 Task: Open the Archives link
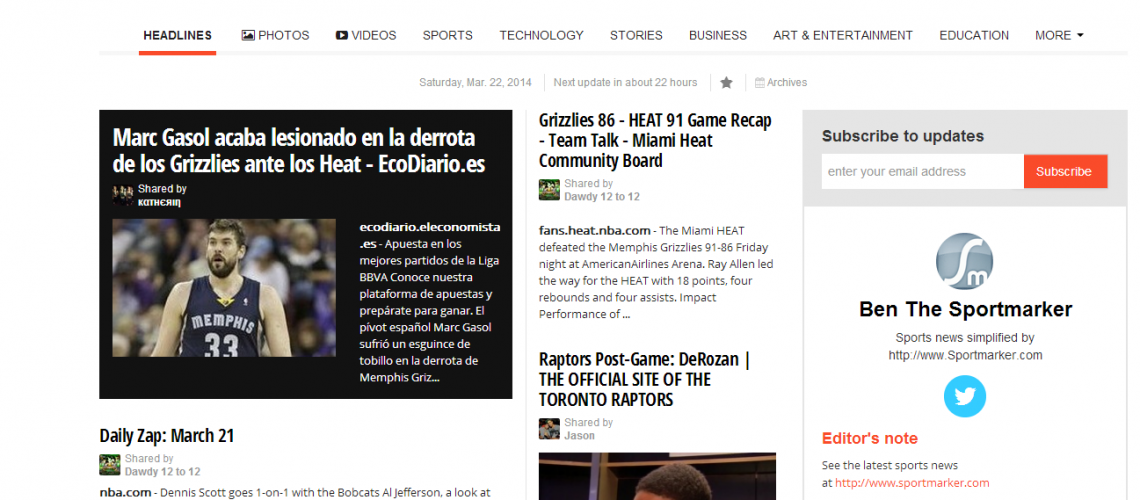(x=781, y=82)
